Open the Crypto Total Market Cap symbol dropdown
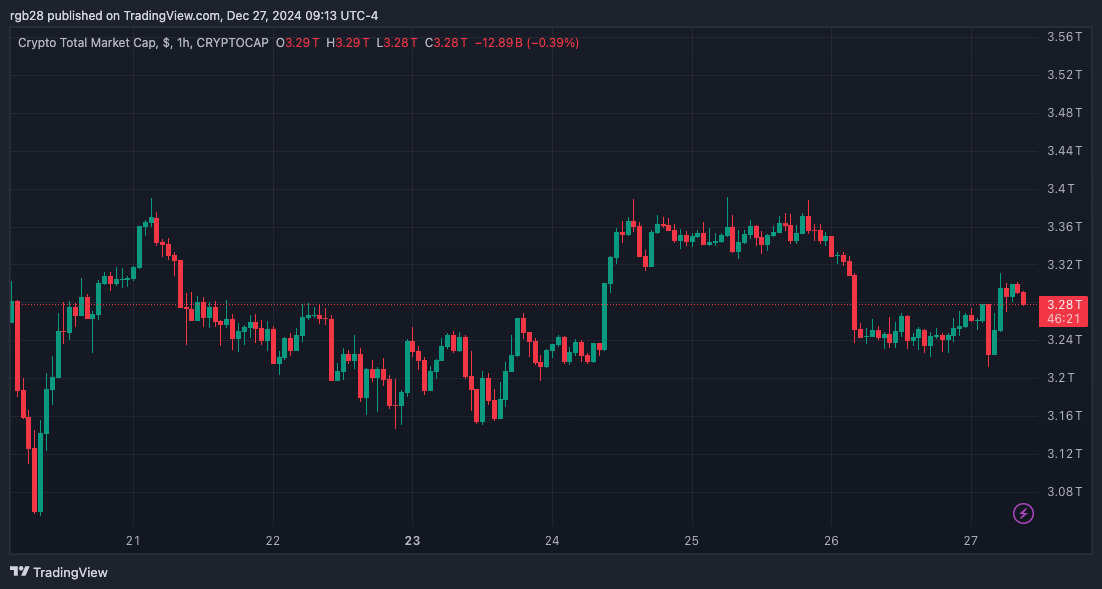1102x589 pixels. pos(90,43)
